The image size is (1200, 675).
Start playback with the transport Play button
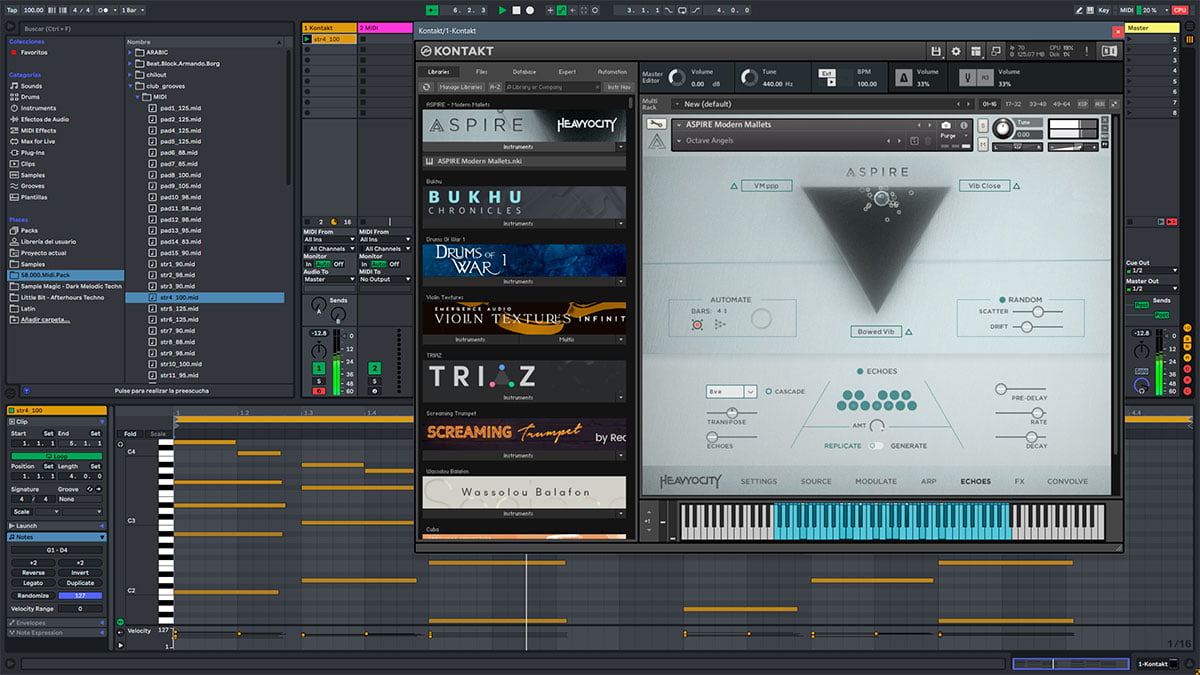[502, 10]
